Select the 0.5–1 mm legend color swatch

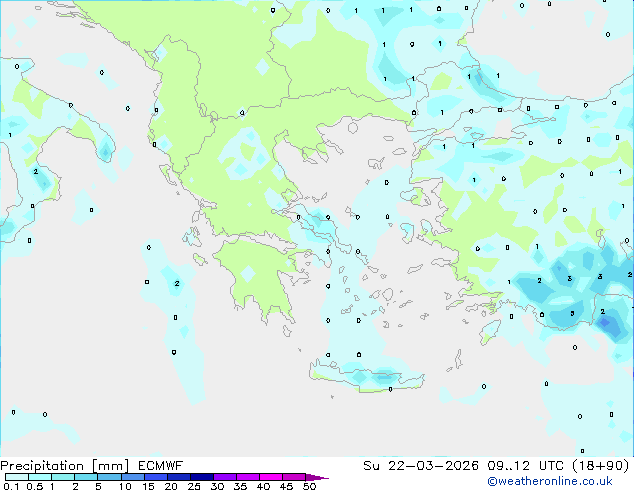pyautogui.click(x=40, y=477)
